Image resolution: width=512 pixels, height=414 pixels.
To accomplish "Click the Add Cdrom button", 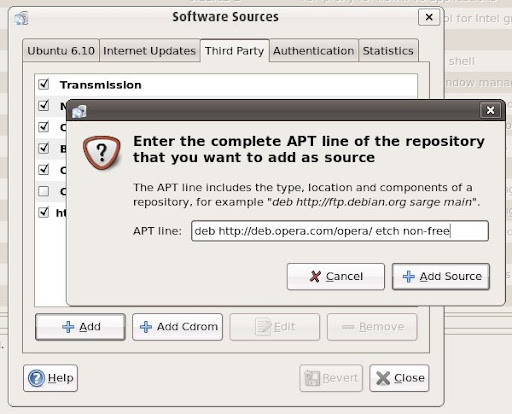I will (x=177, y=327).
